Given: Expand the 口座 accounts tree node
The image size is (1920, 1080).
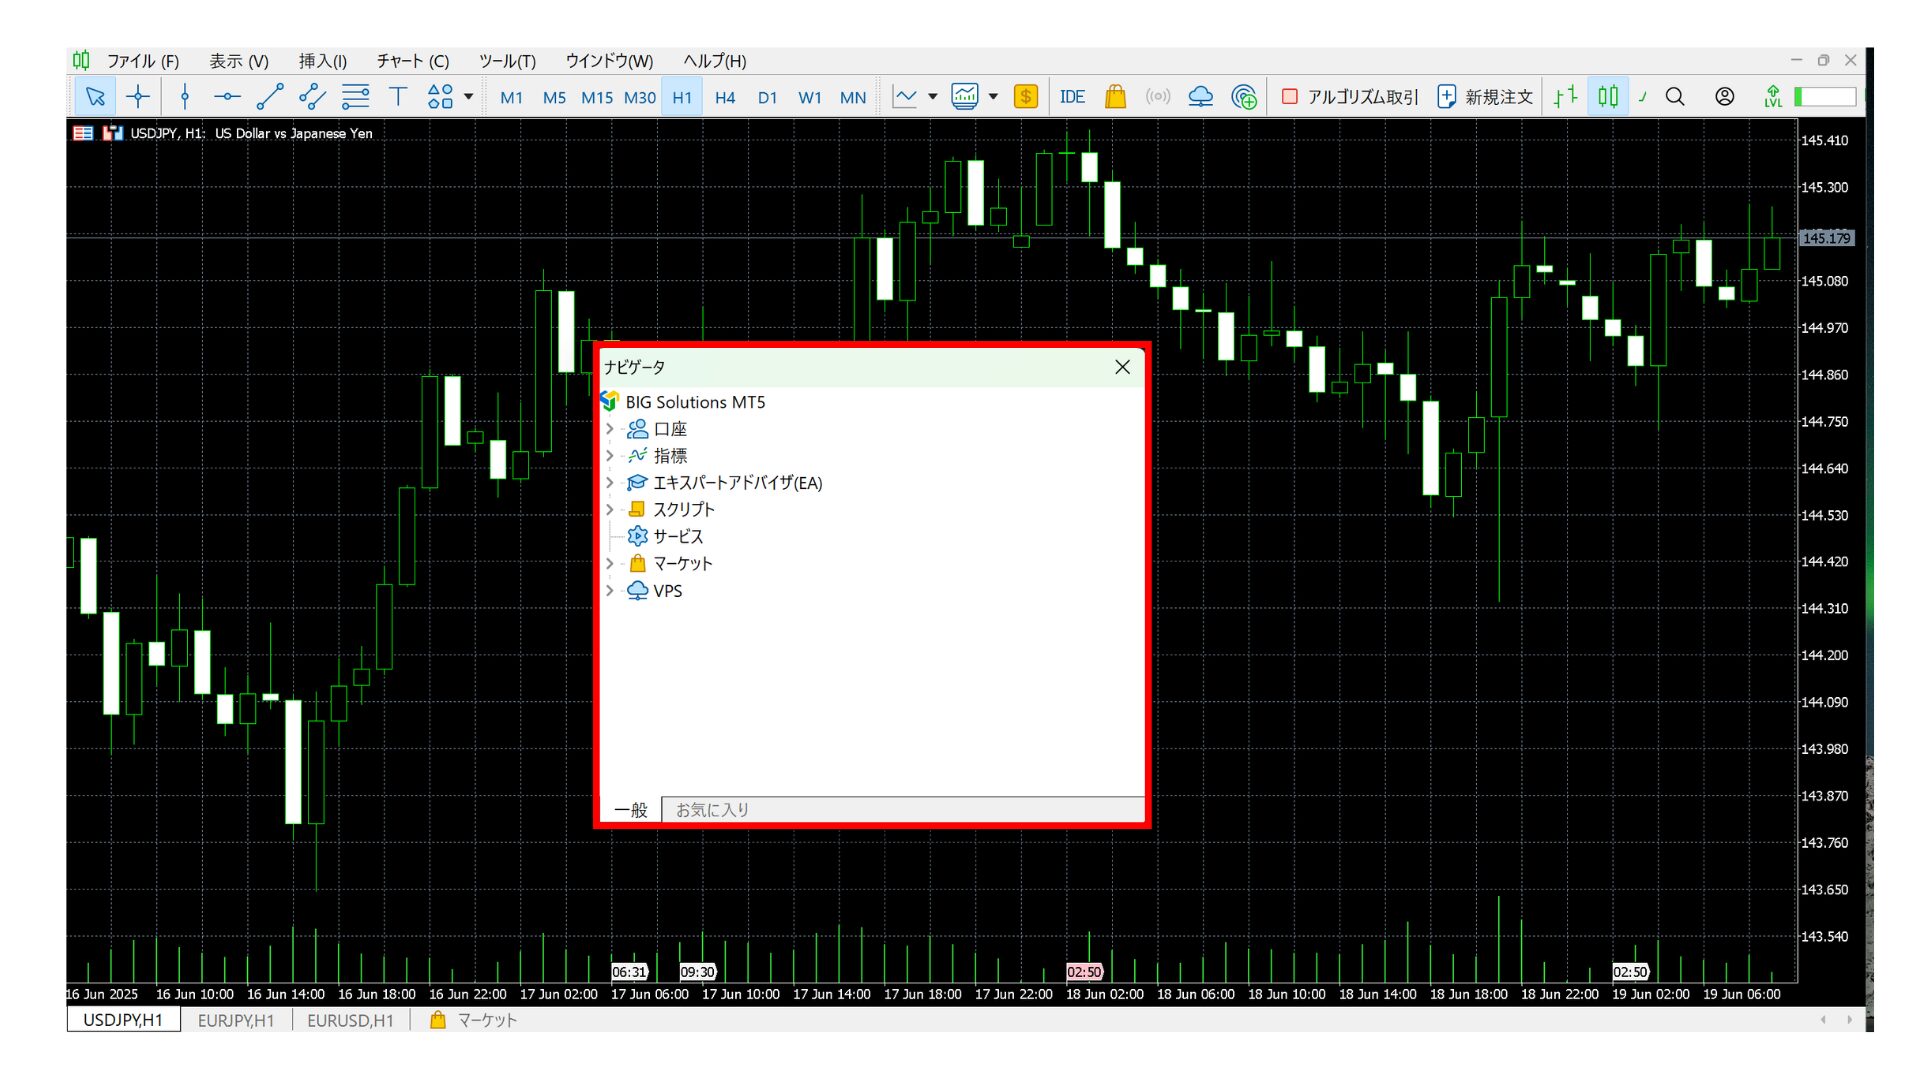Looking at the screenshot, I should click(x=610, y=429).
